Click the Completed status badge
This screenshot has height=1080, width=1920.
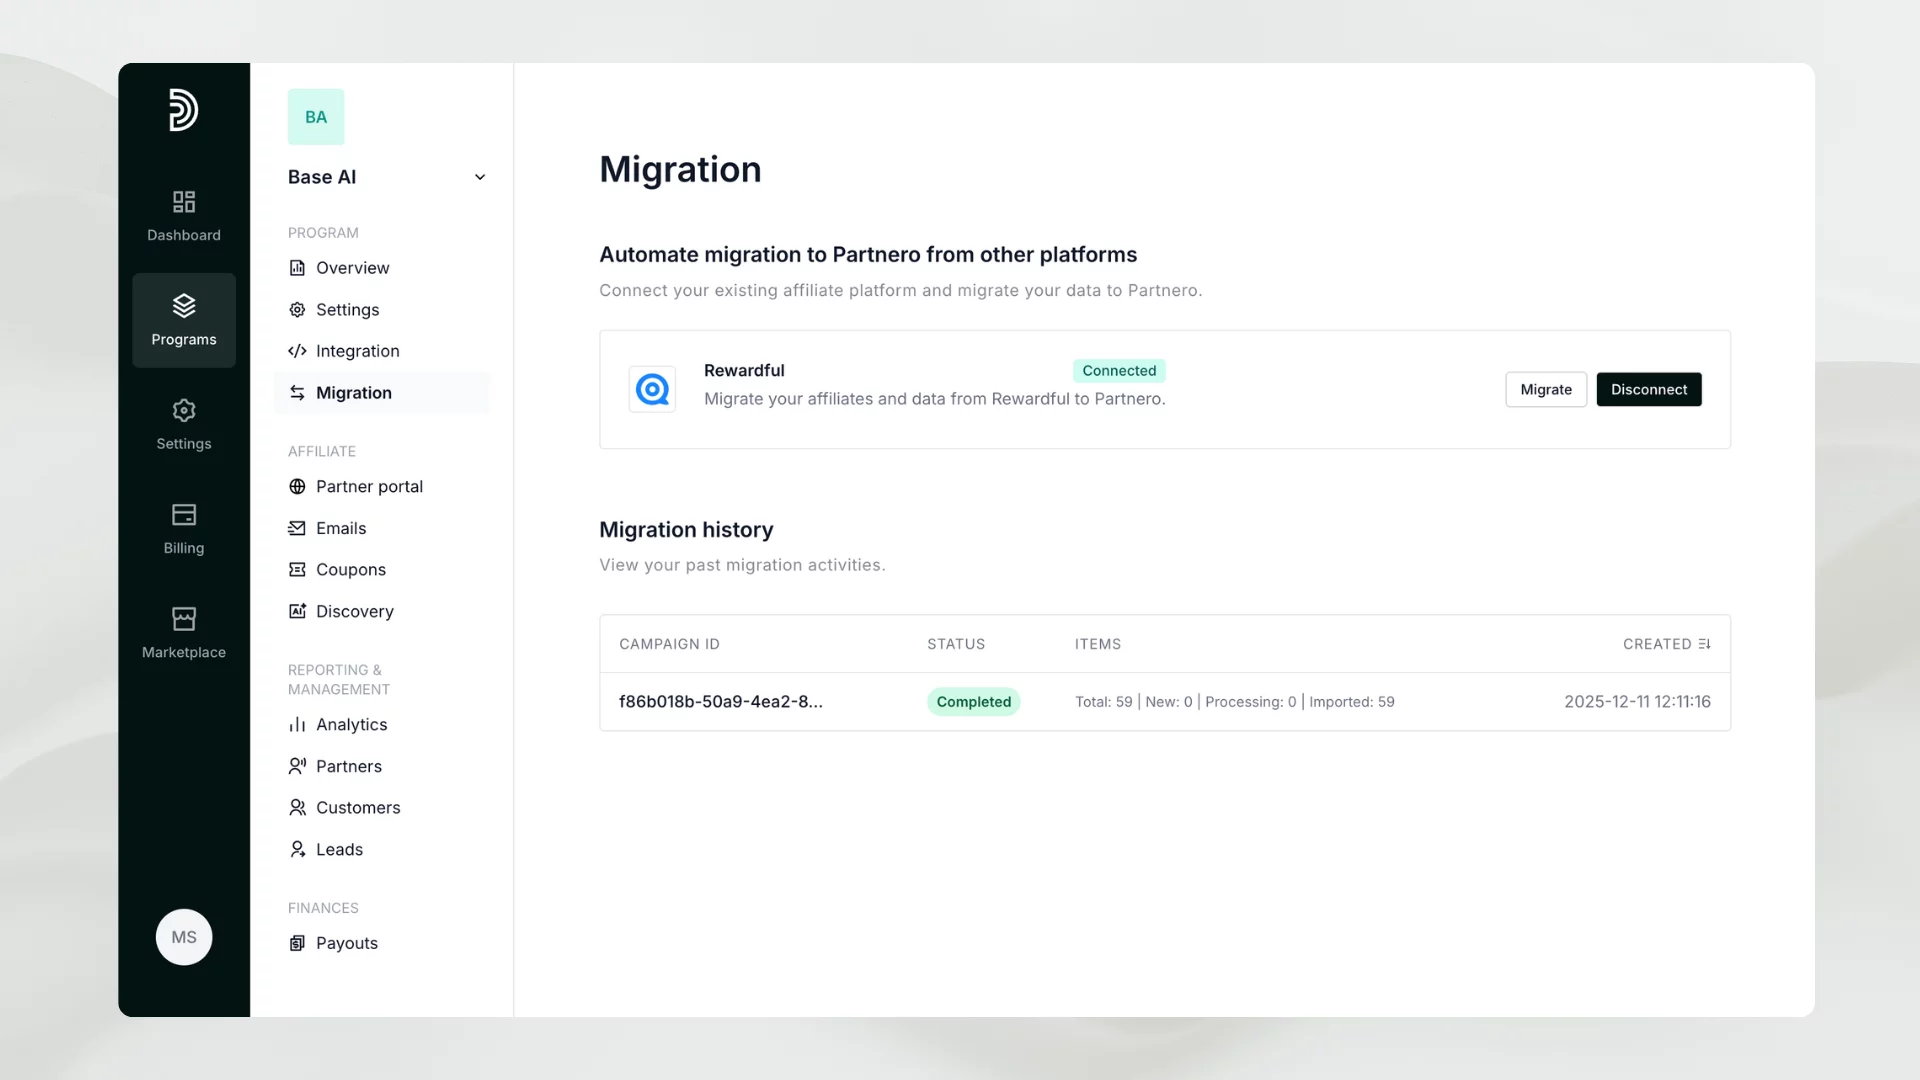973,701
